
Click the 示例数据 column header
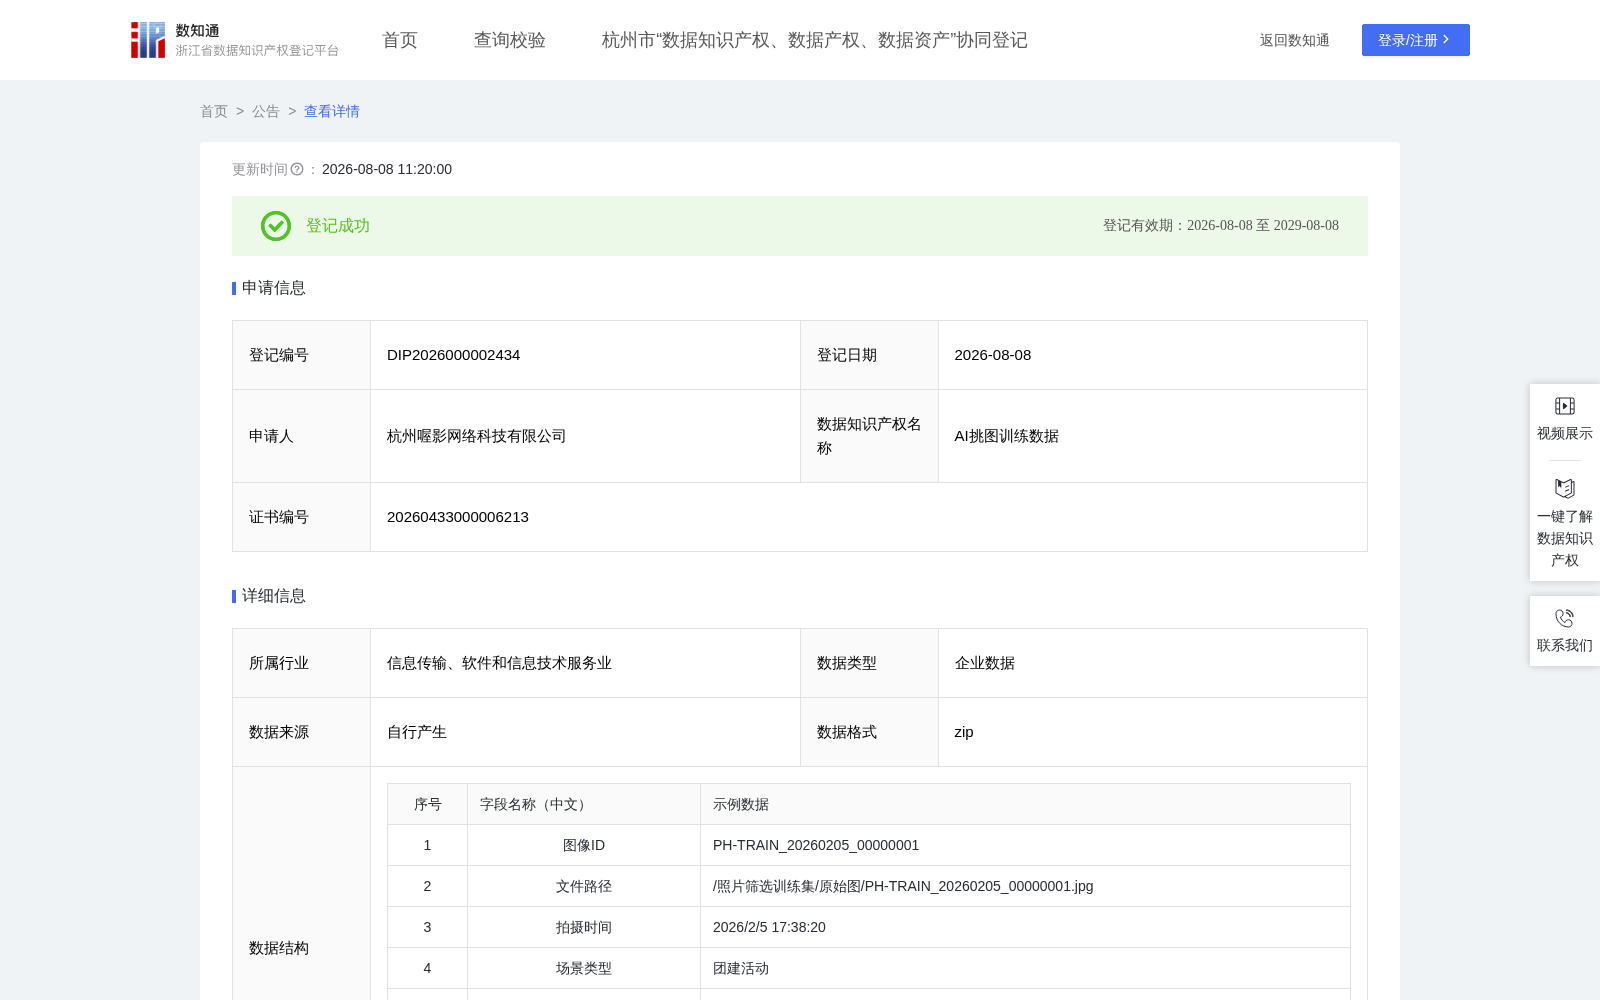pos(1025,804)
